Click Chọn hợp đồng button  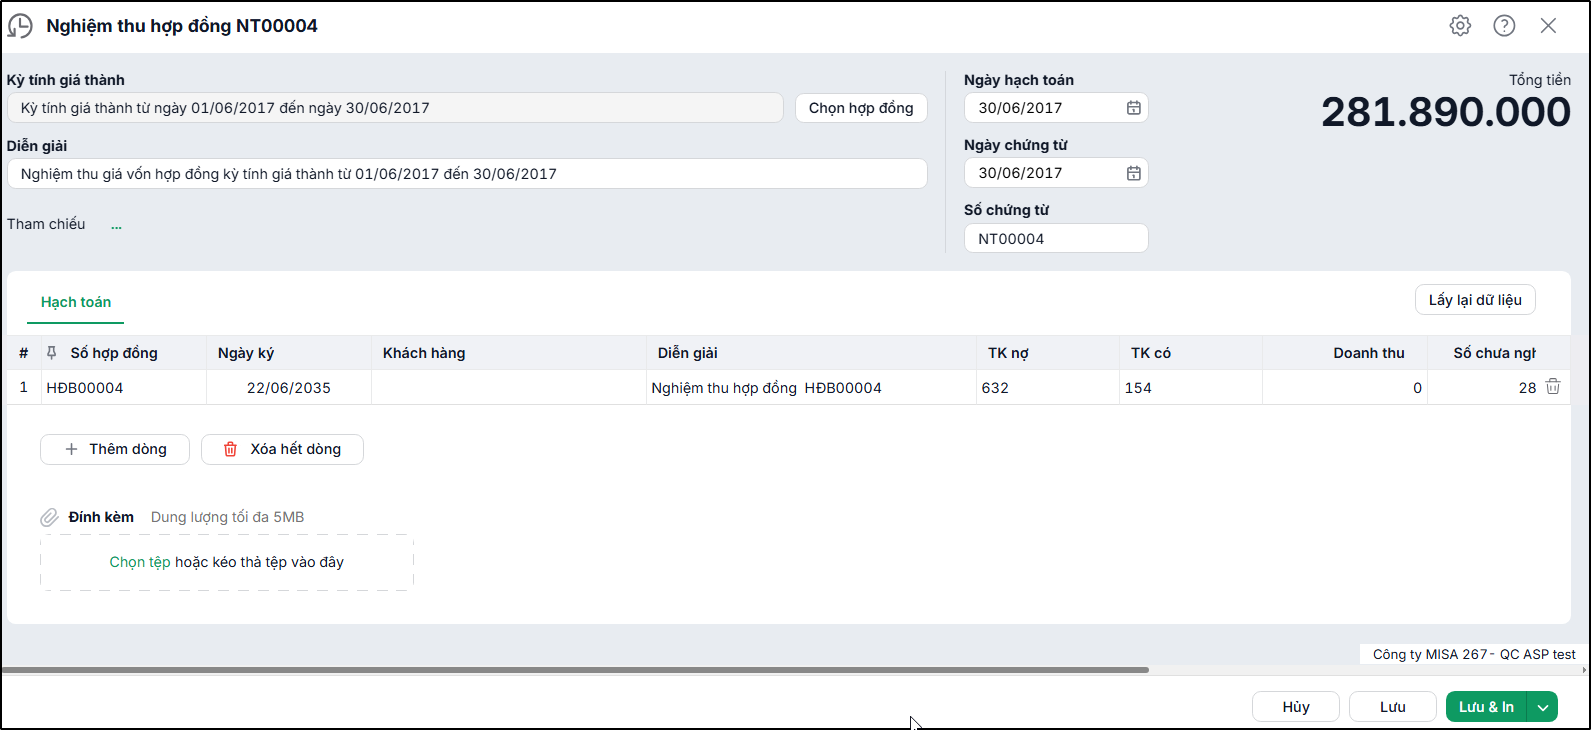[x=861, y=108]
